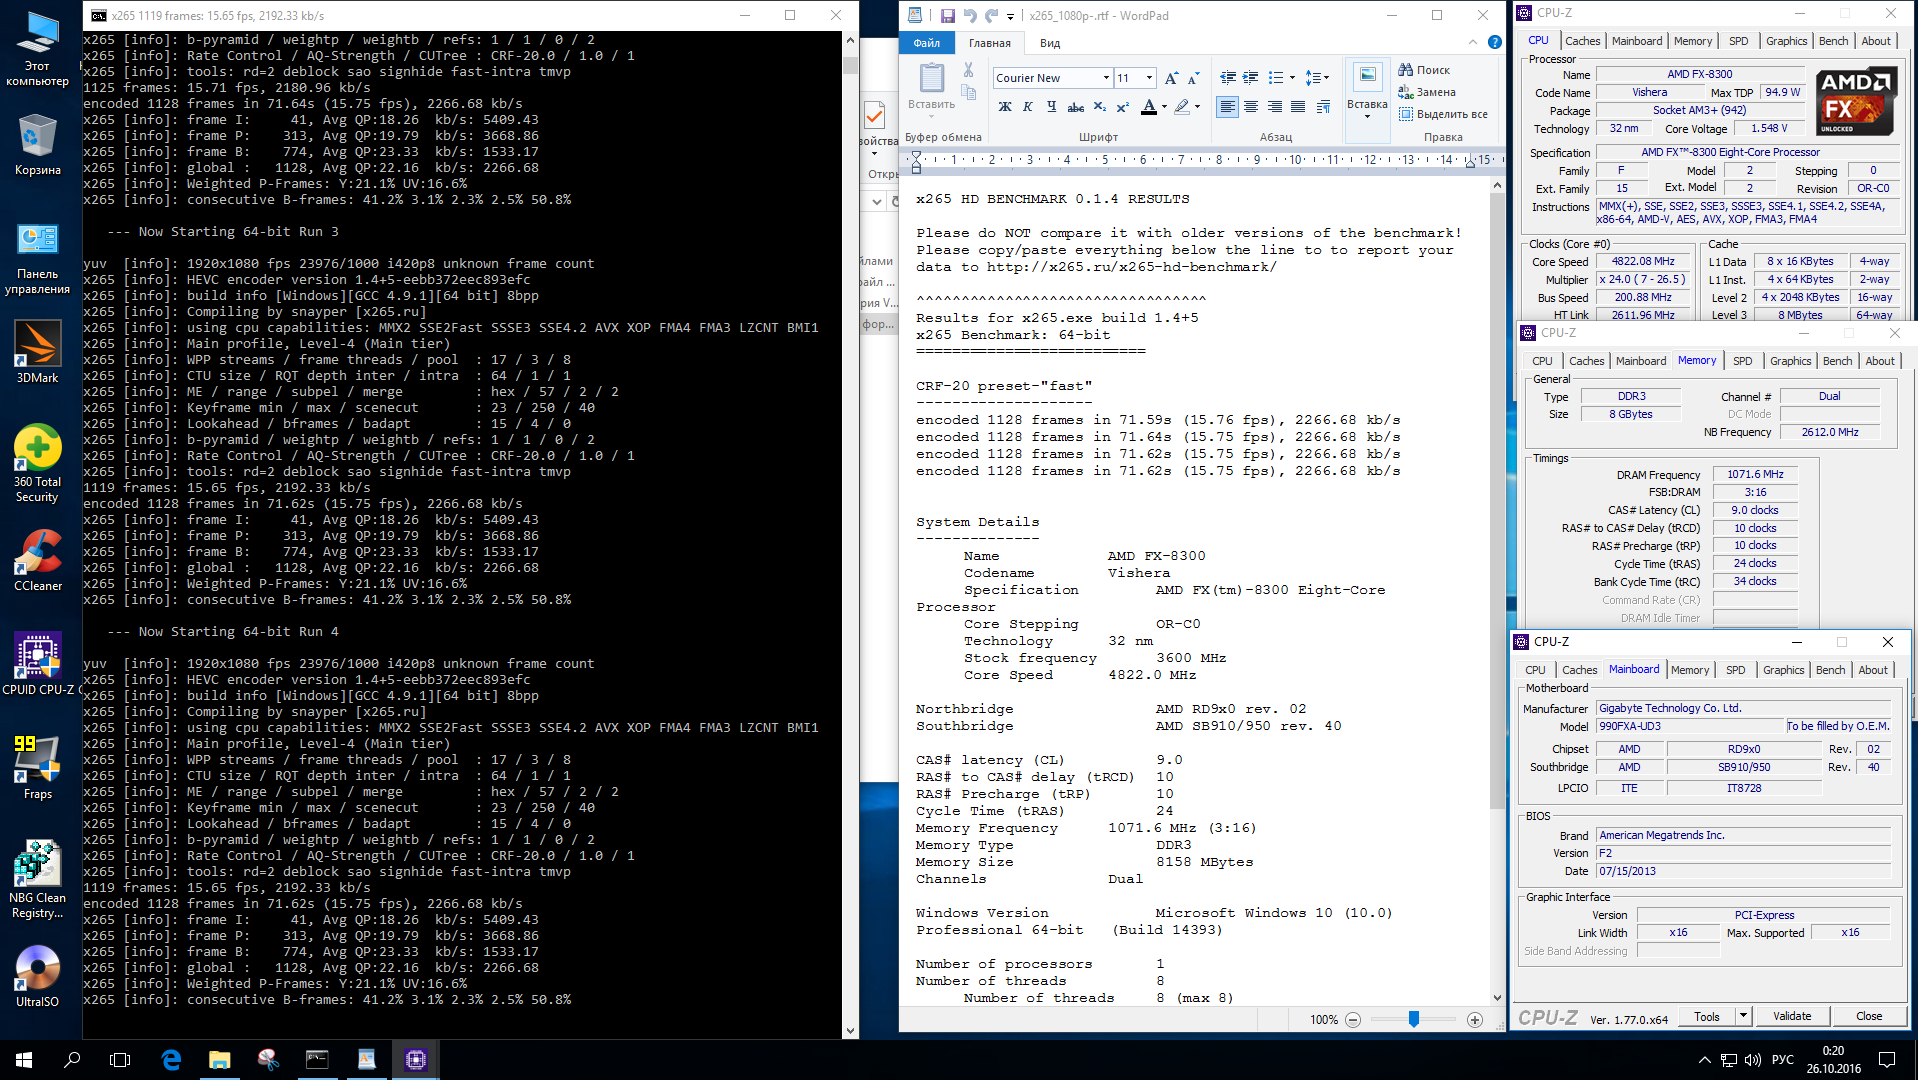Insert a picture using the Вставка image icon
Image resolution: width=1918 pixels, height=1080 pixels.
pos(1367,77)
